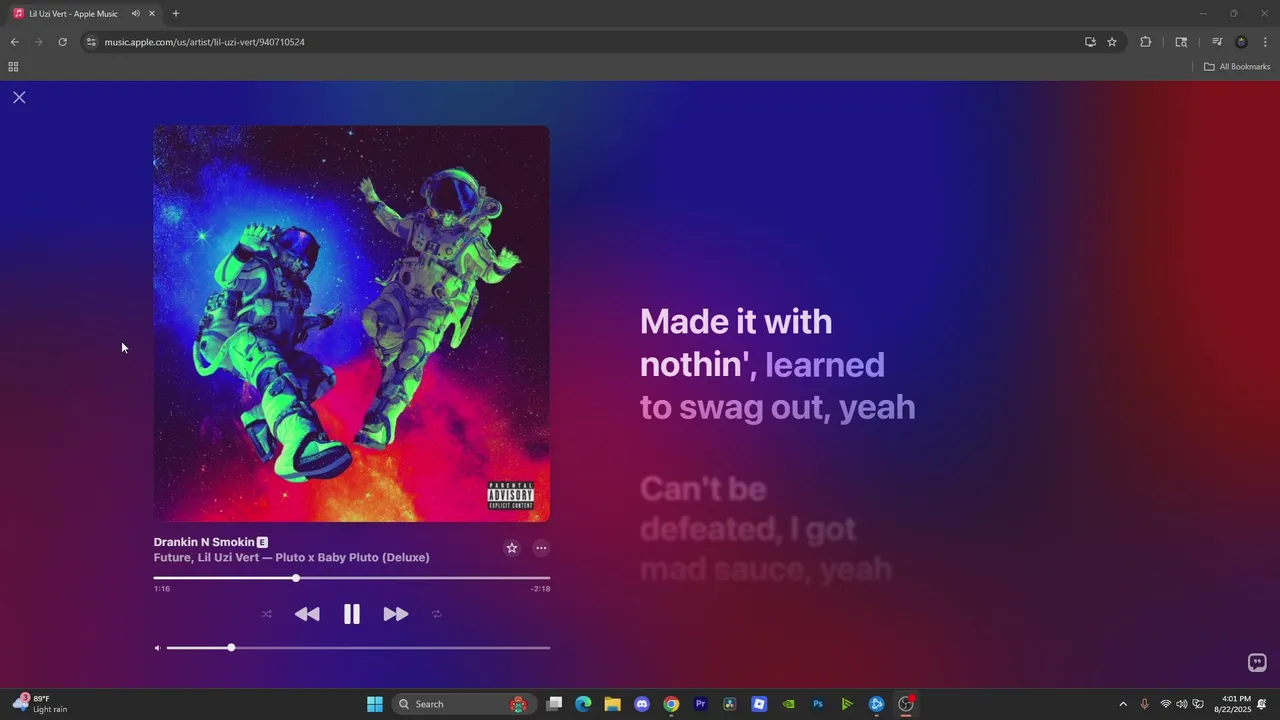1280x720 pixels.
Task: Click the remaining time -2:18 label
Action: 540,589
